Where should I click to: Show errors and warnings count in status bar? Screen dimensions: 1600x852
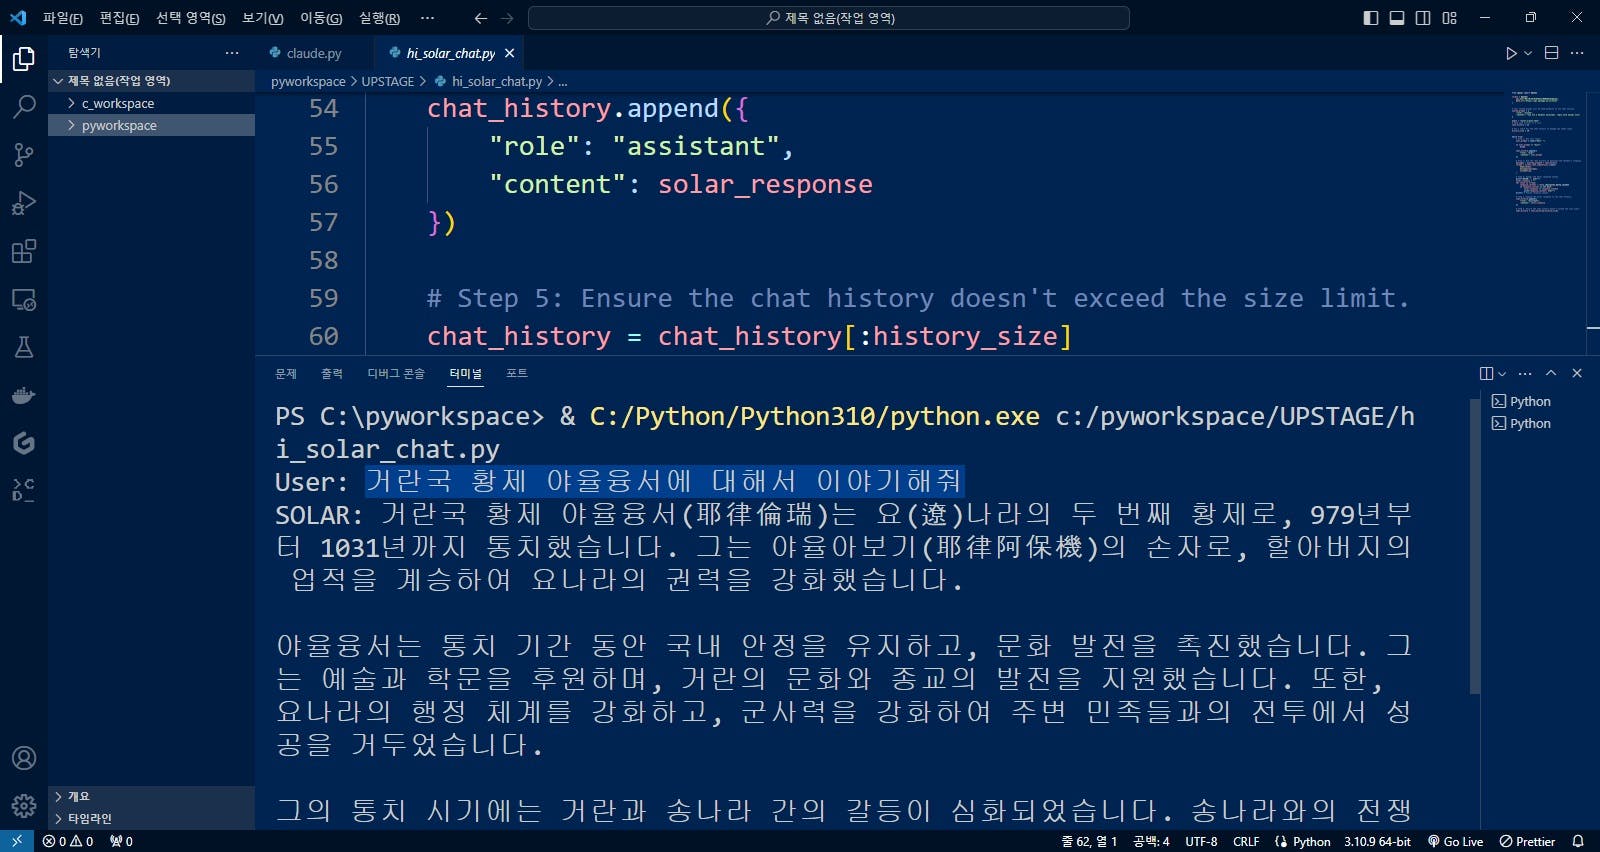click(x=68, y=841)
